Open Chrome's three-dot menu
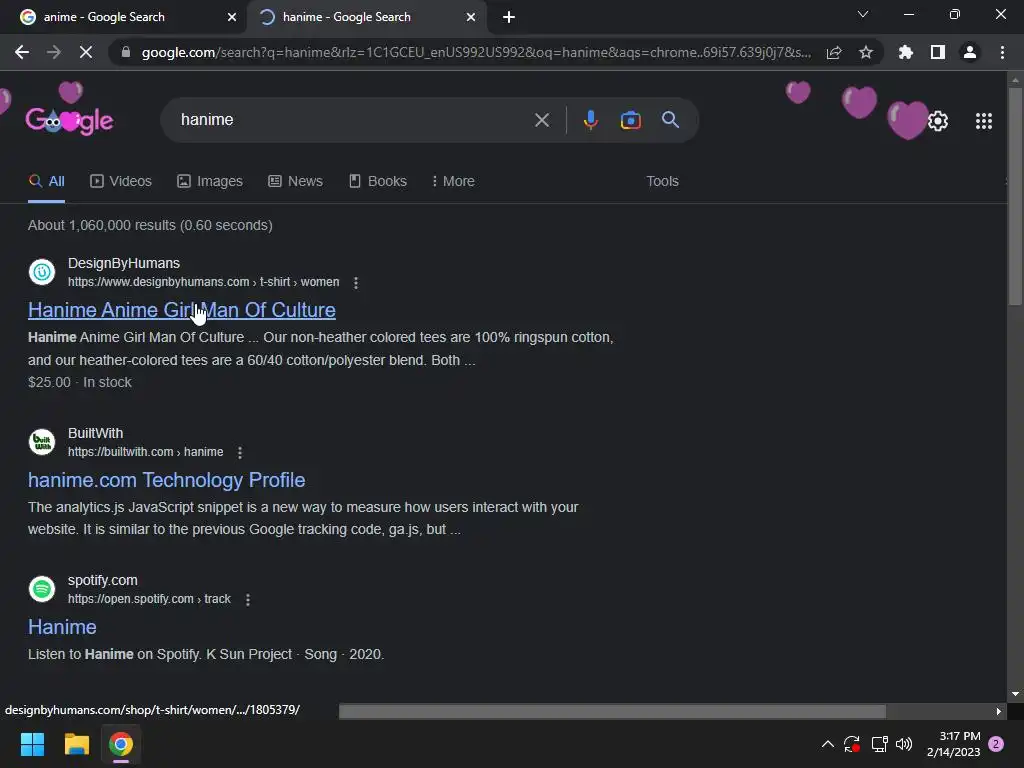Screen dimensions: 1024x768 pos(1002,52)
